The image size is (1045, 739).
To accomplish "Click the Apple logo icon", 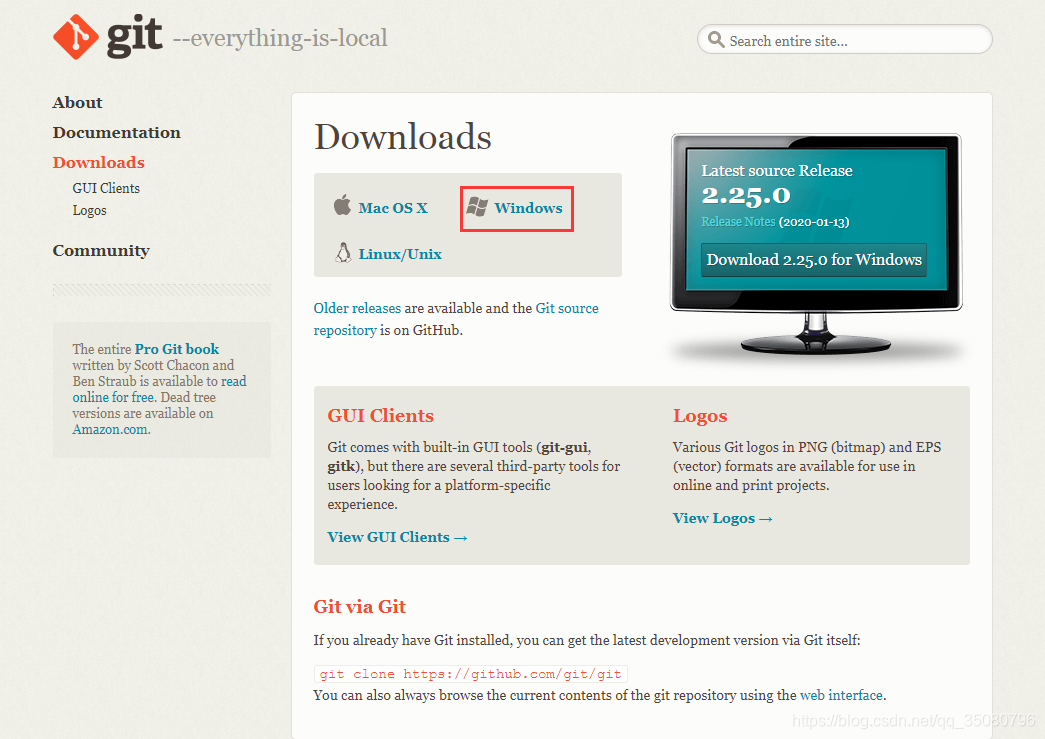I will pos(343,205).
